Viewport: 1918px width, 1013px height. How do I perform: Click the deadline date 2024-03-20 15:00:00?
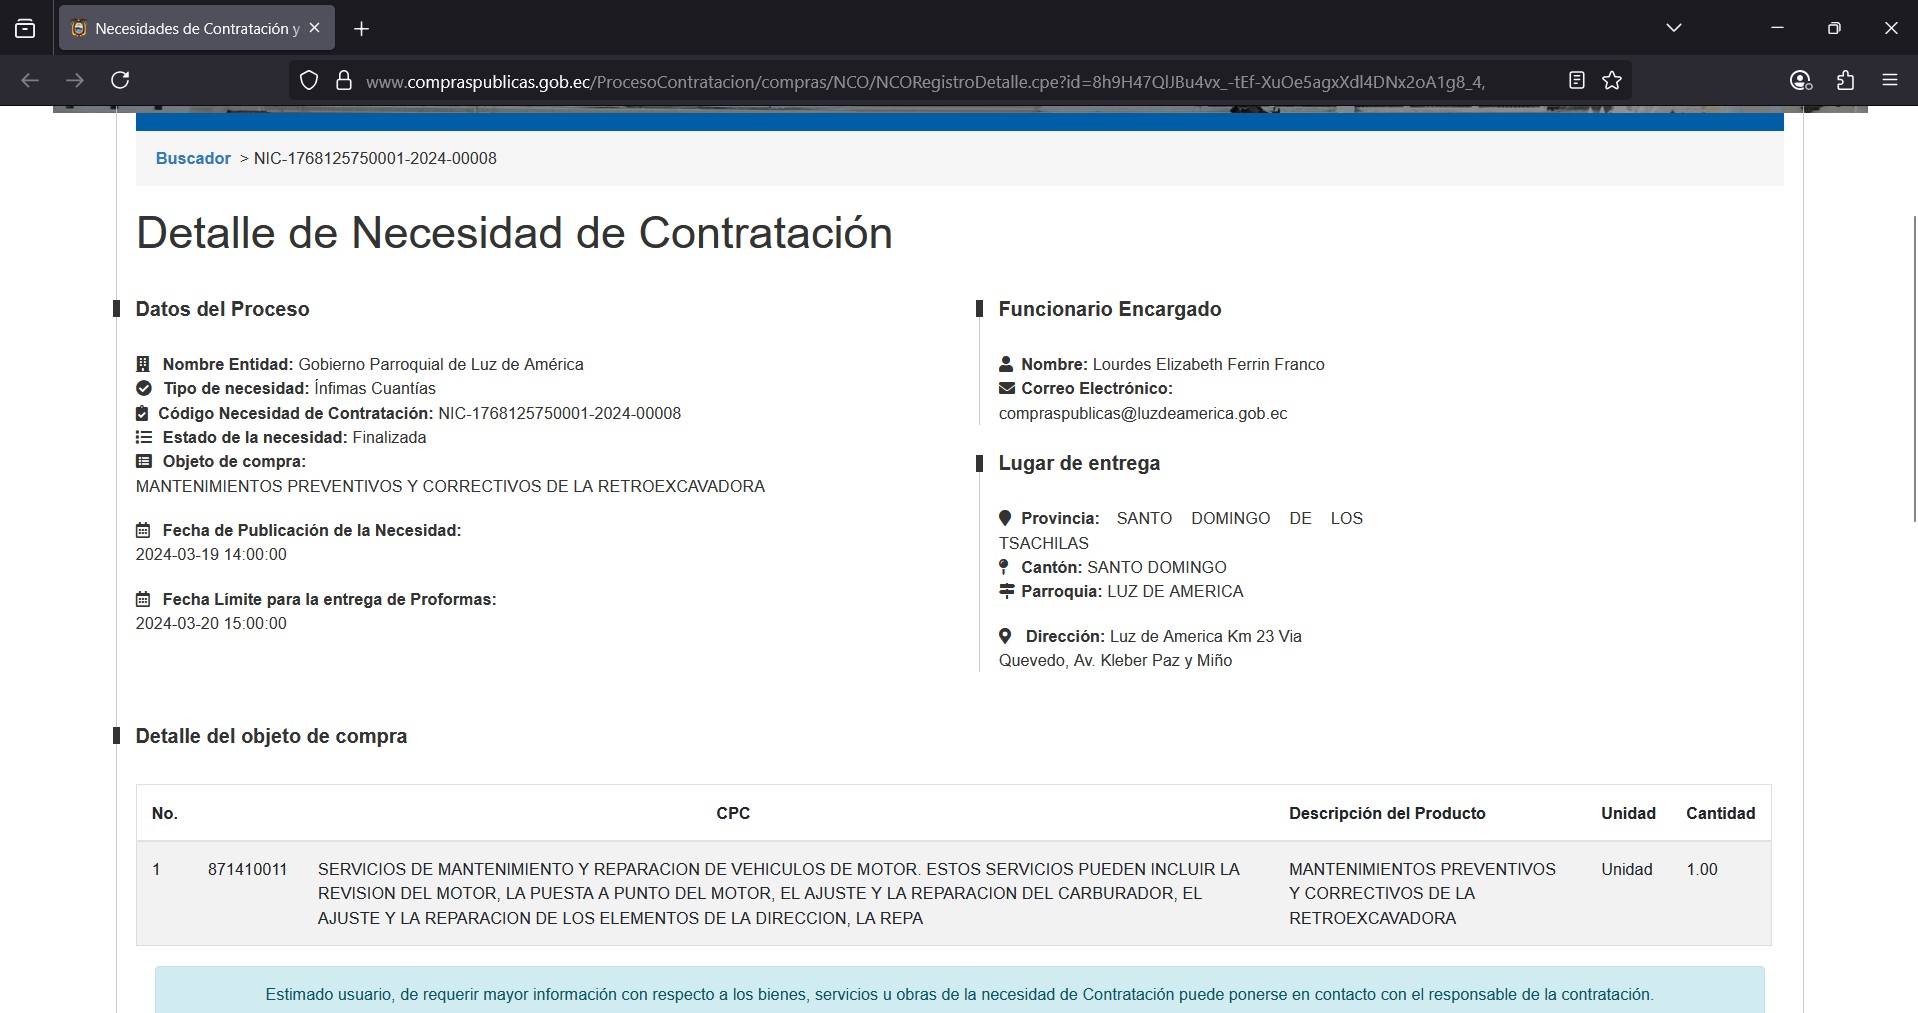pos(211,623)
